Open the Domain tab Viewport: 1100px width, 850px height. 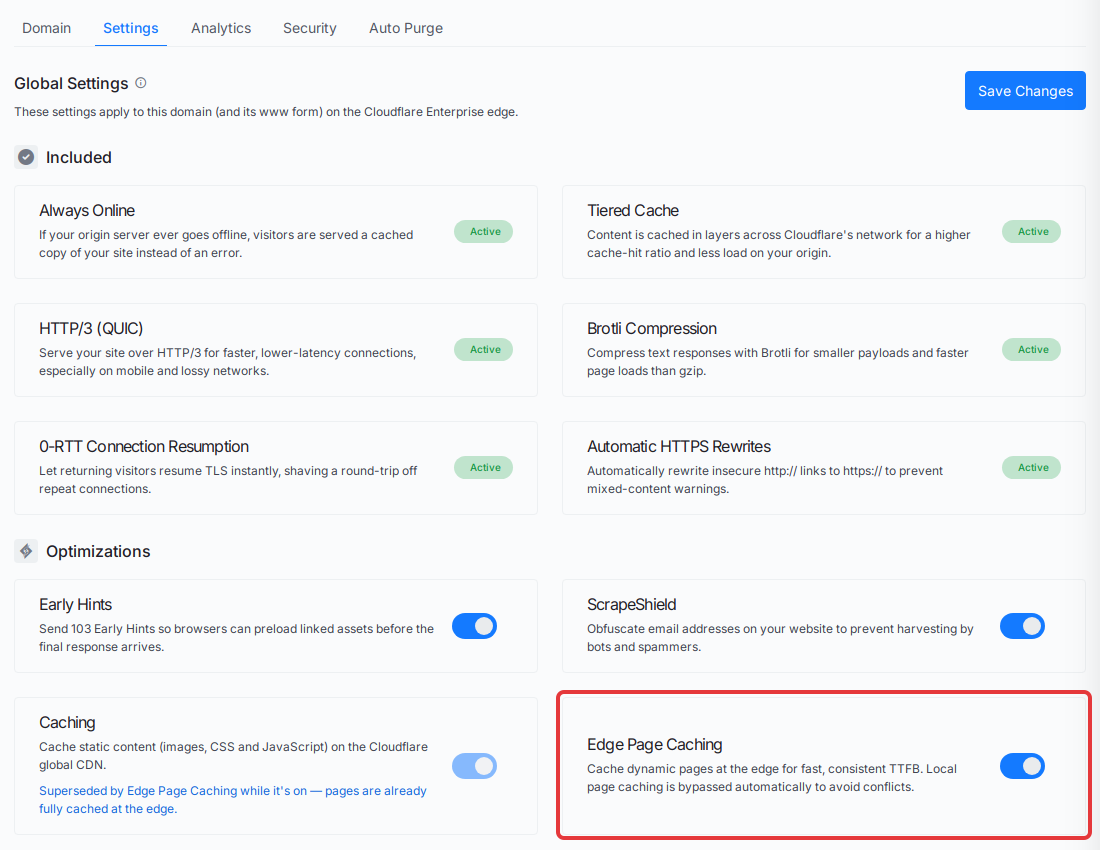[x=46, y=28]
